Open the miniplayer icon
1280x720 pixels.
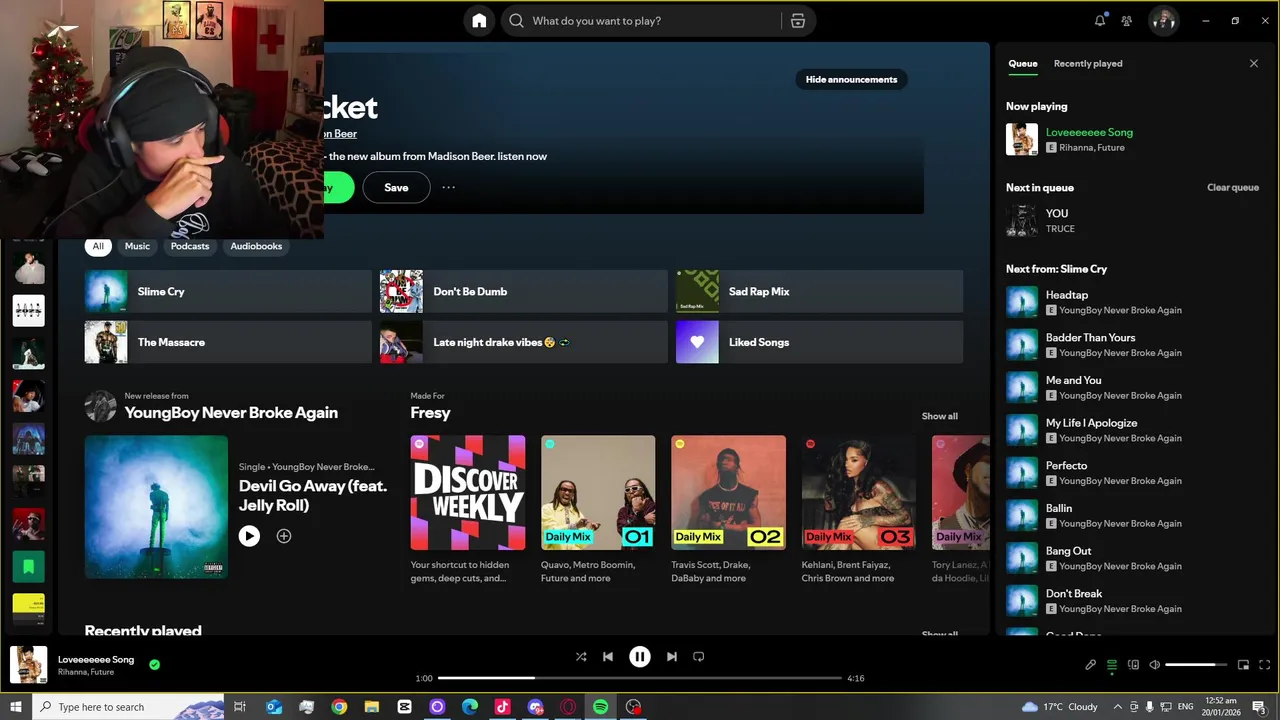point(1244,665)
